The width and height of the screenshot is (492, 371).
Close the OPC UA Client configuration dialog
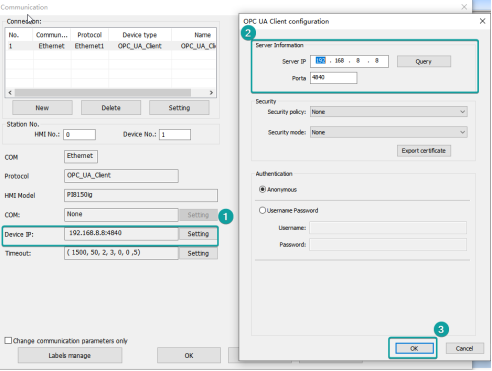coord(482,21)
